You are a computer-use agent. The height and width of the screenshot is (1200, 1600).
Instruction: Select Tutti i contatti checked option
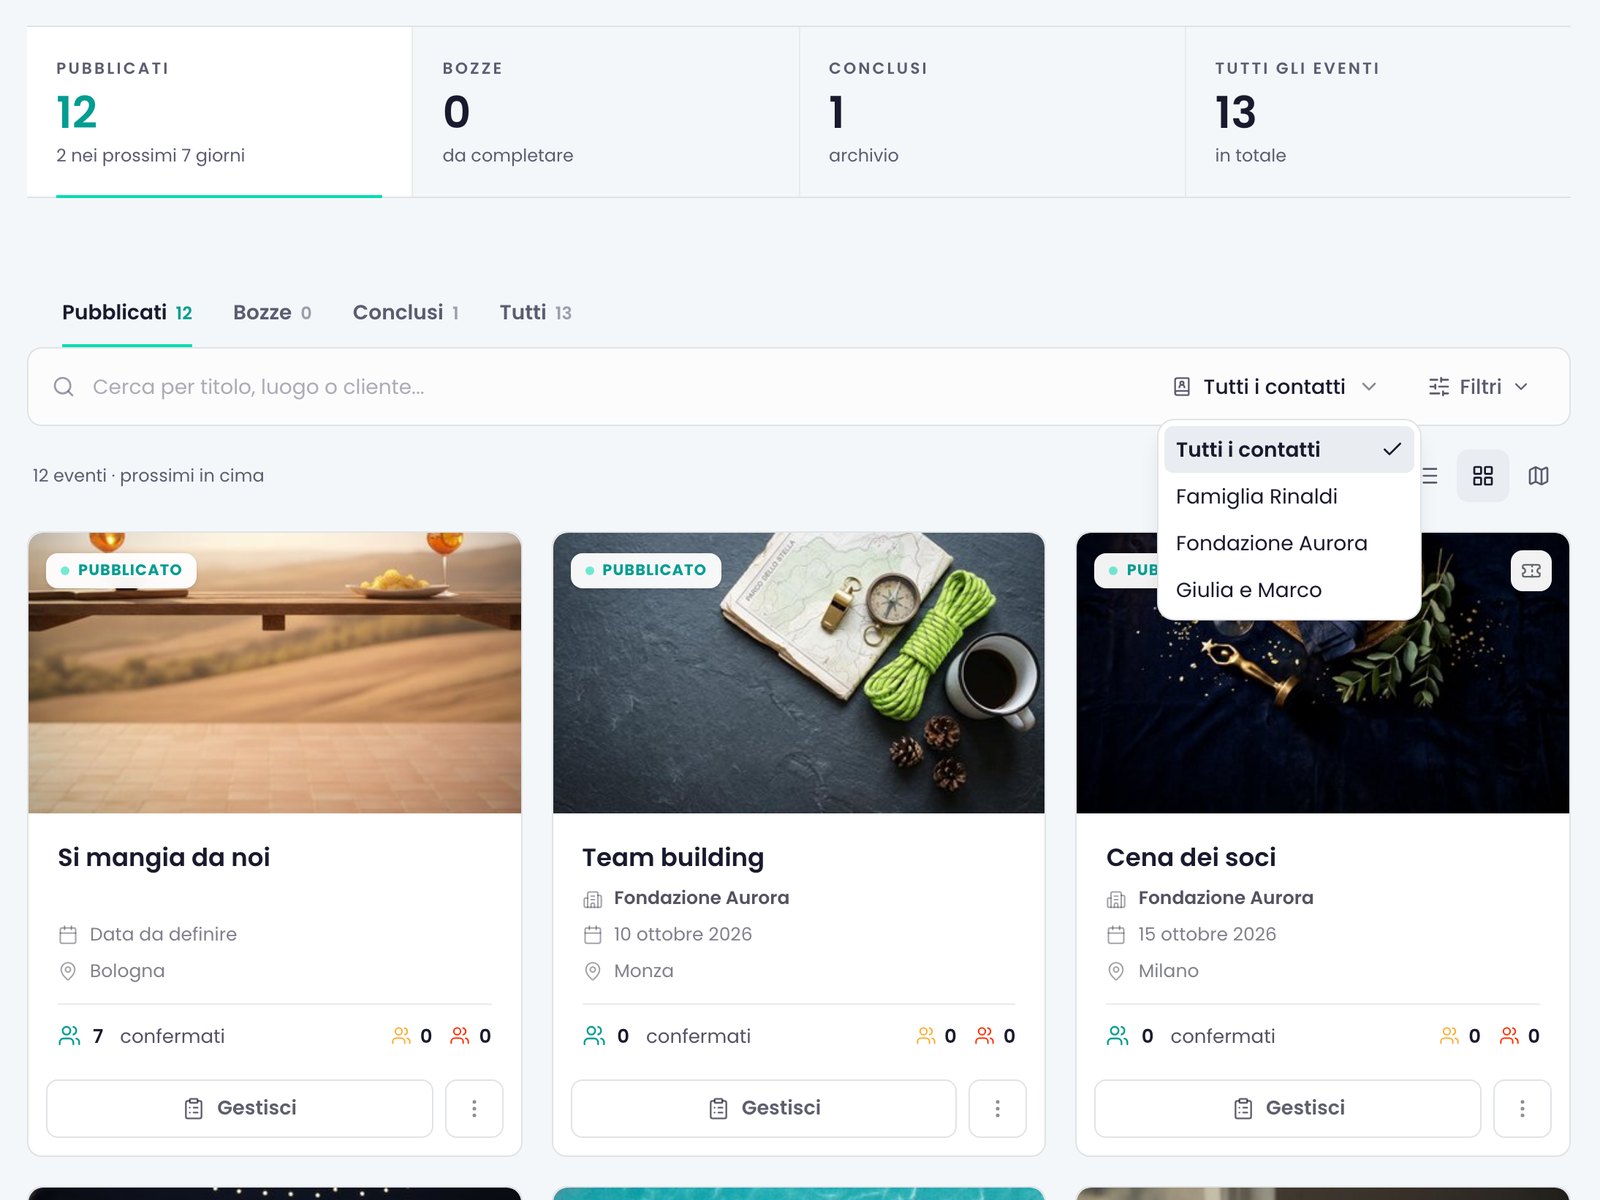coord(1289,450)
